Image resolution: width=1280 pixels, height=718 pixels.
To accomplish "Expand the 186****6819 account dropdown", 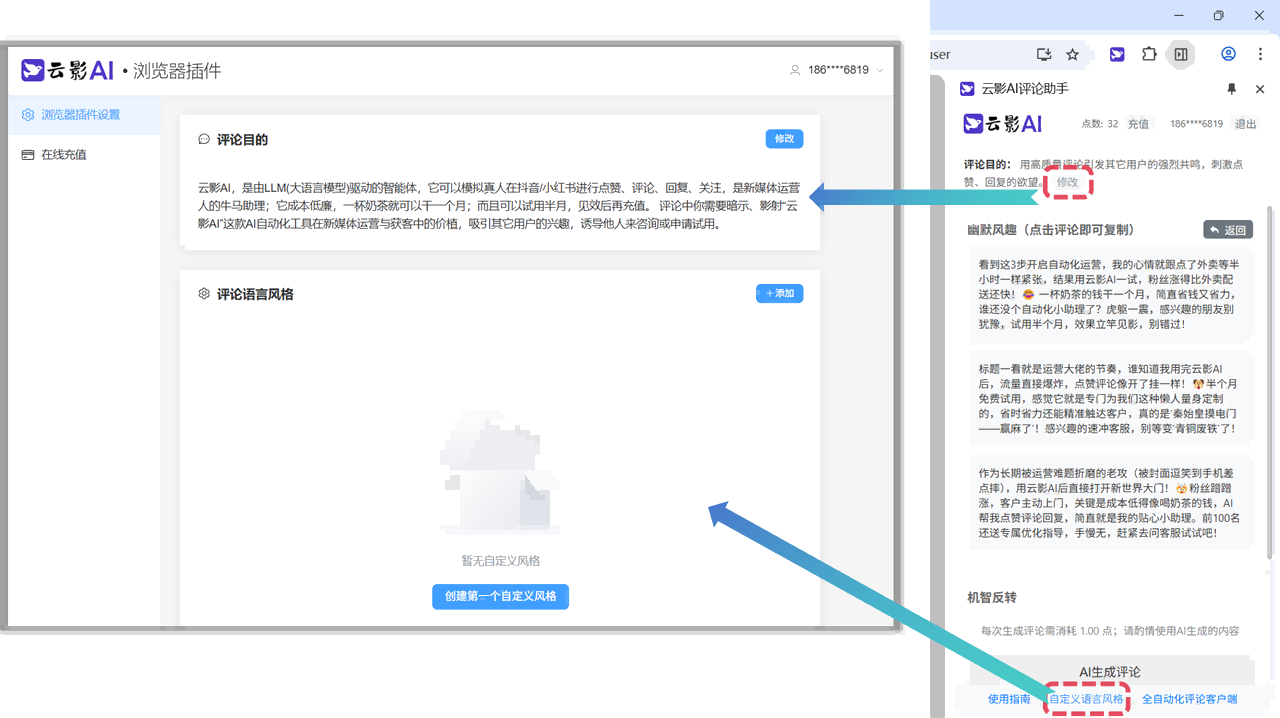I will pos(837,70).
